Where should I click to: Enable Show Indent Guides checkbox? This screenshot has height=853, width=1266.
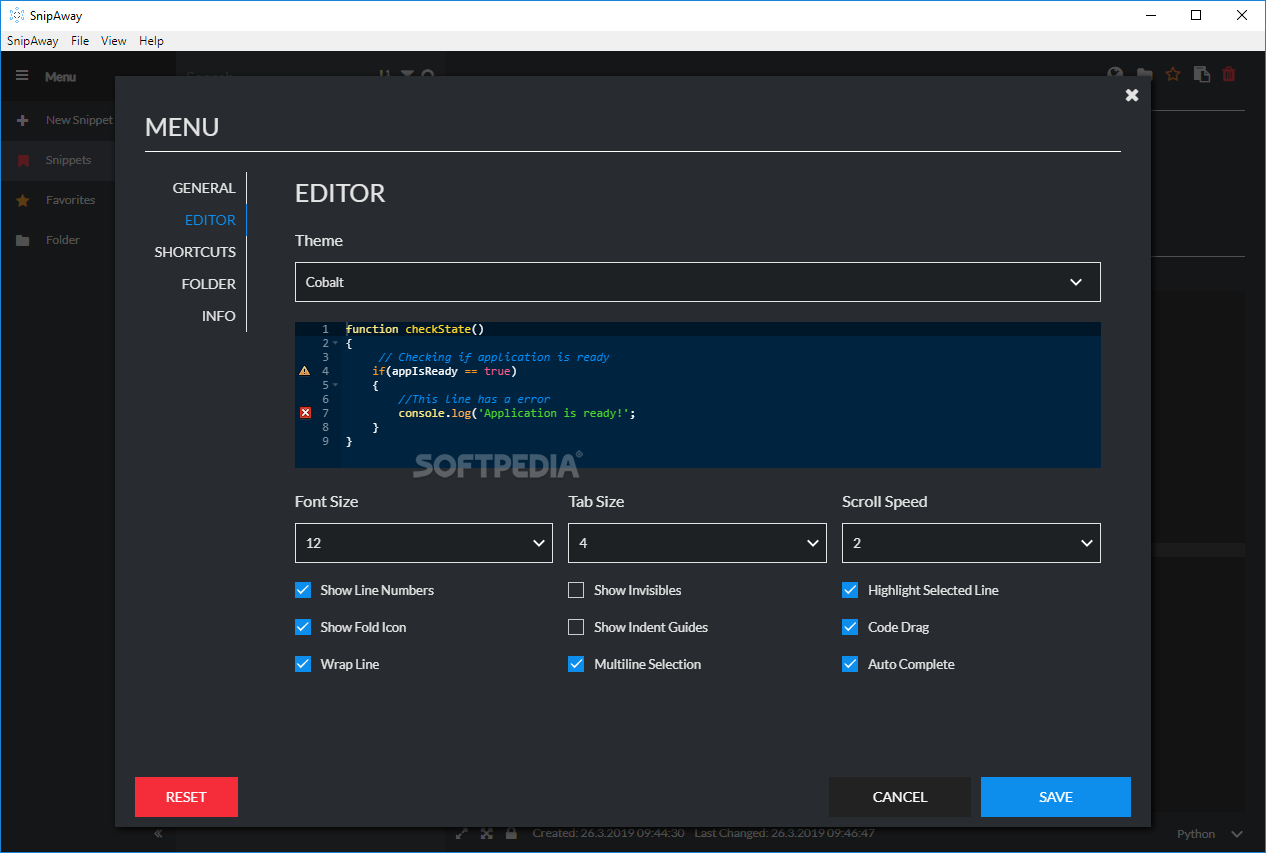[x=576, y=627]
